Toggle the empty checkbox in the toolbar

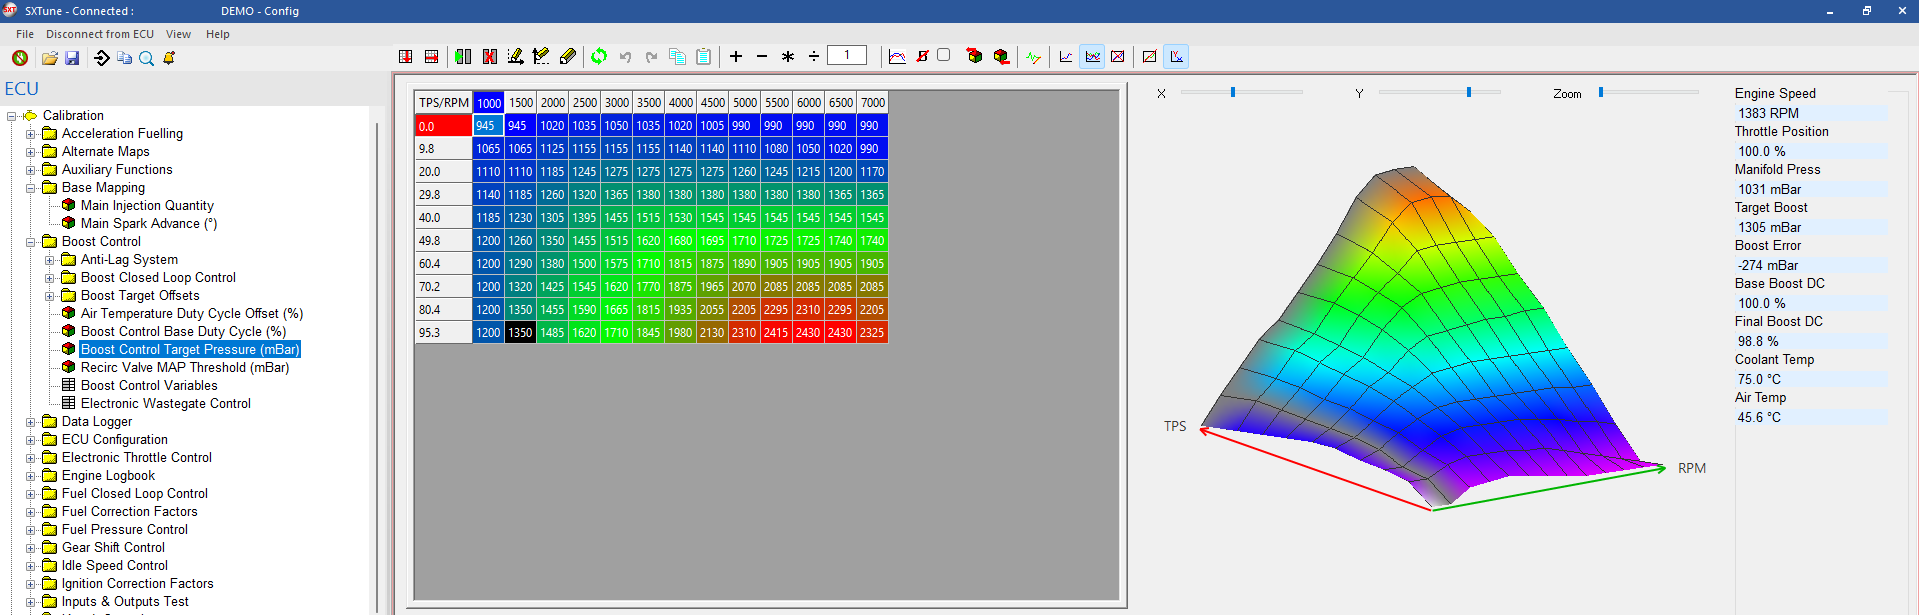point(943,55)
